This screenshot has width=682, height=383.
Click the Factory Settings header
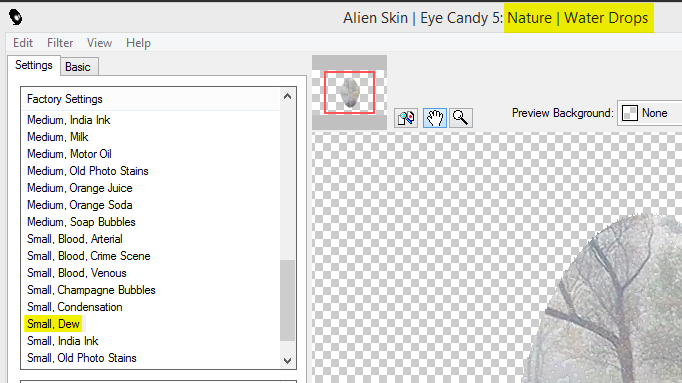coord(64,99)
